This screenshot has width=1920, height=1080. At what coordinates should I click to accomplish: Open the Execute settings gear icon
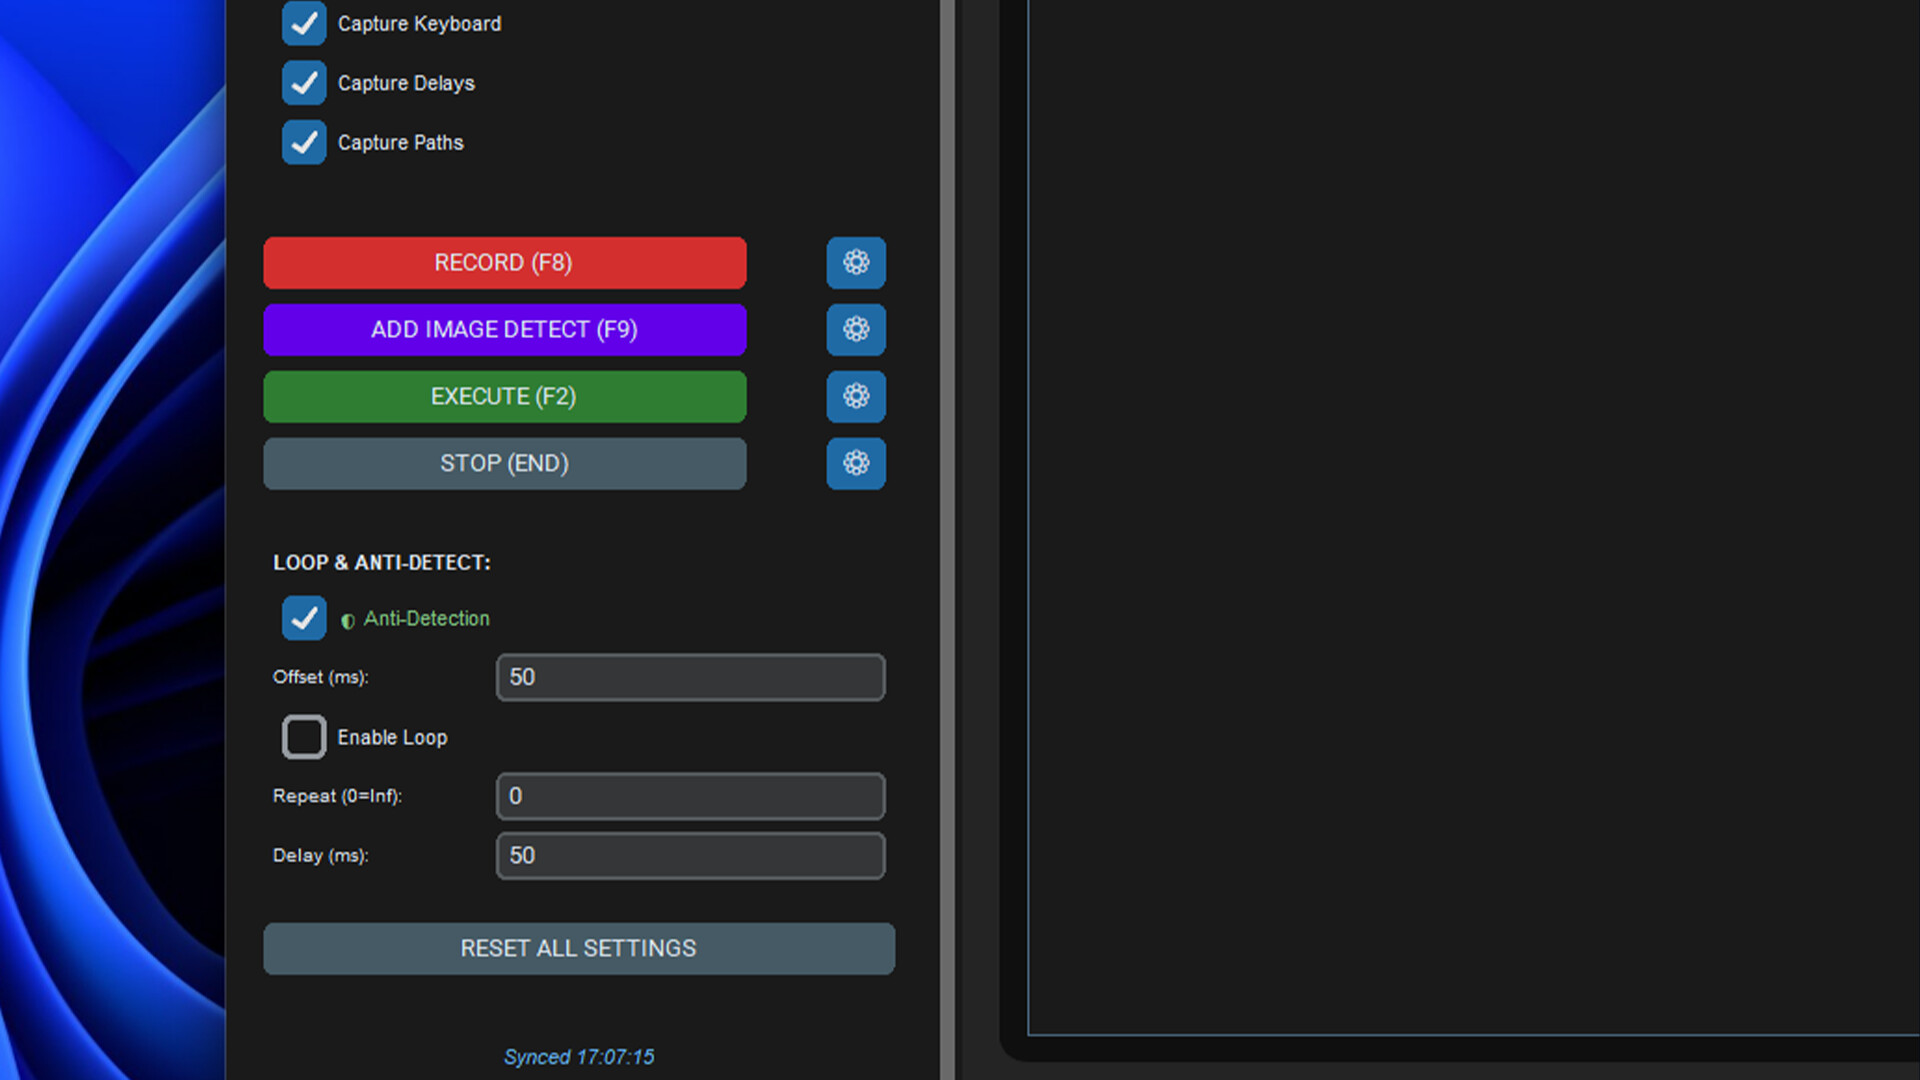pyautogui.click(x=856, y=397)
